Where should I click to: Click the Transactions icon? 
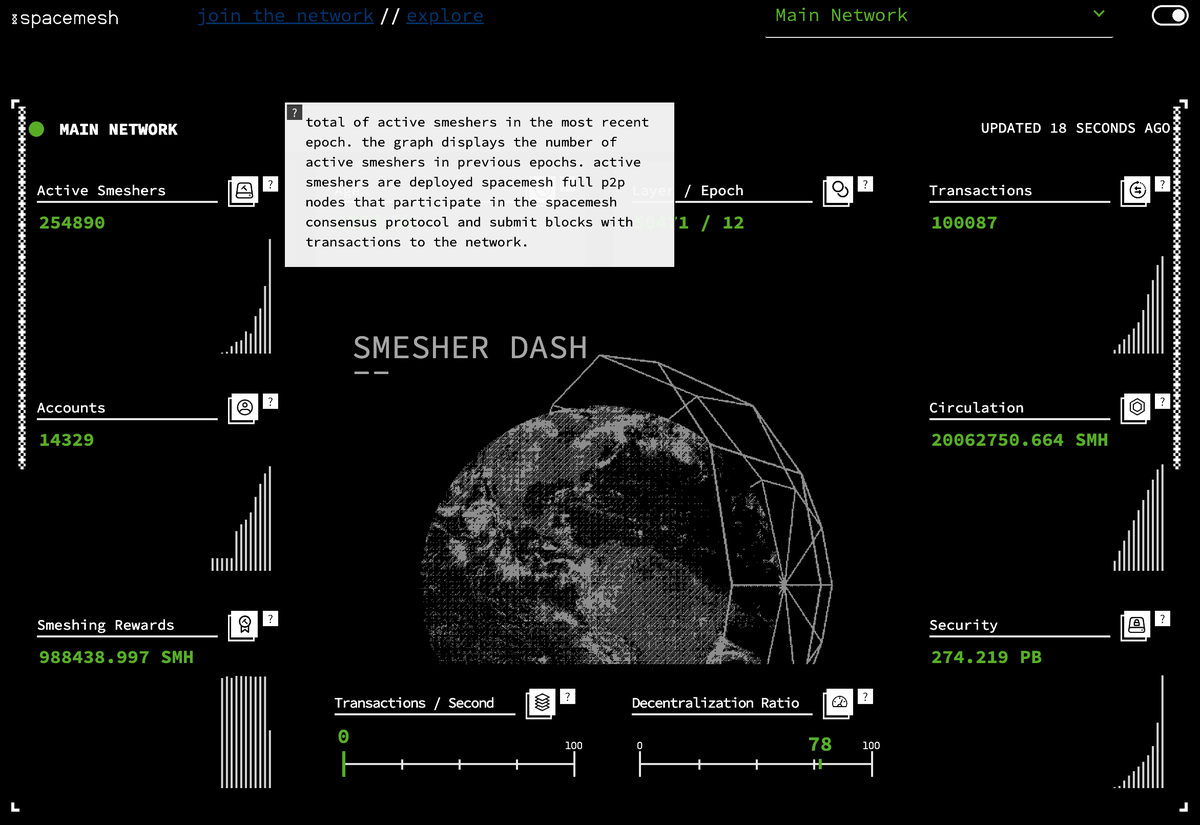(1136, 190)
